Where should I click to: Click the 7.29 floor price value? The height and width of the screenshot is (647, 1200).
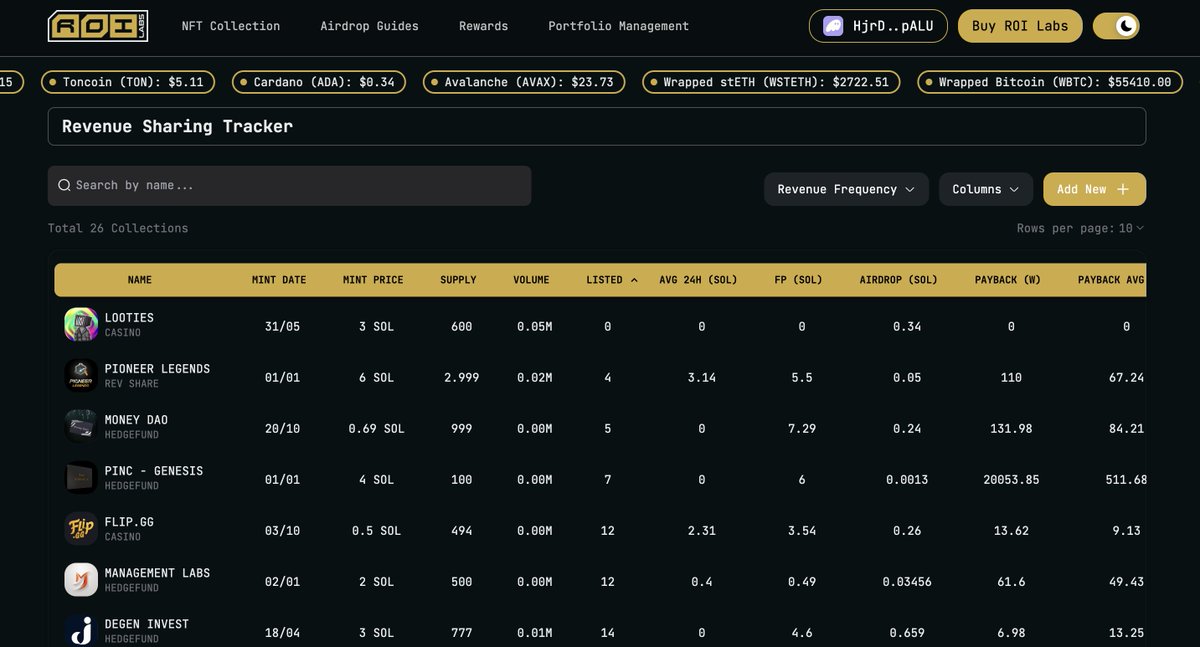click(802, 429)
